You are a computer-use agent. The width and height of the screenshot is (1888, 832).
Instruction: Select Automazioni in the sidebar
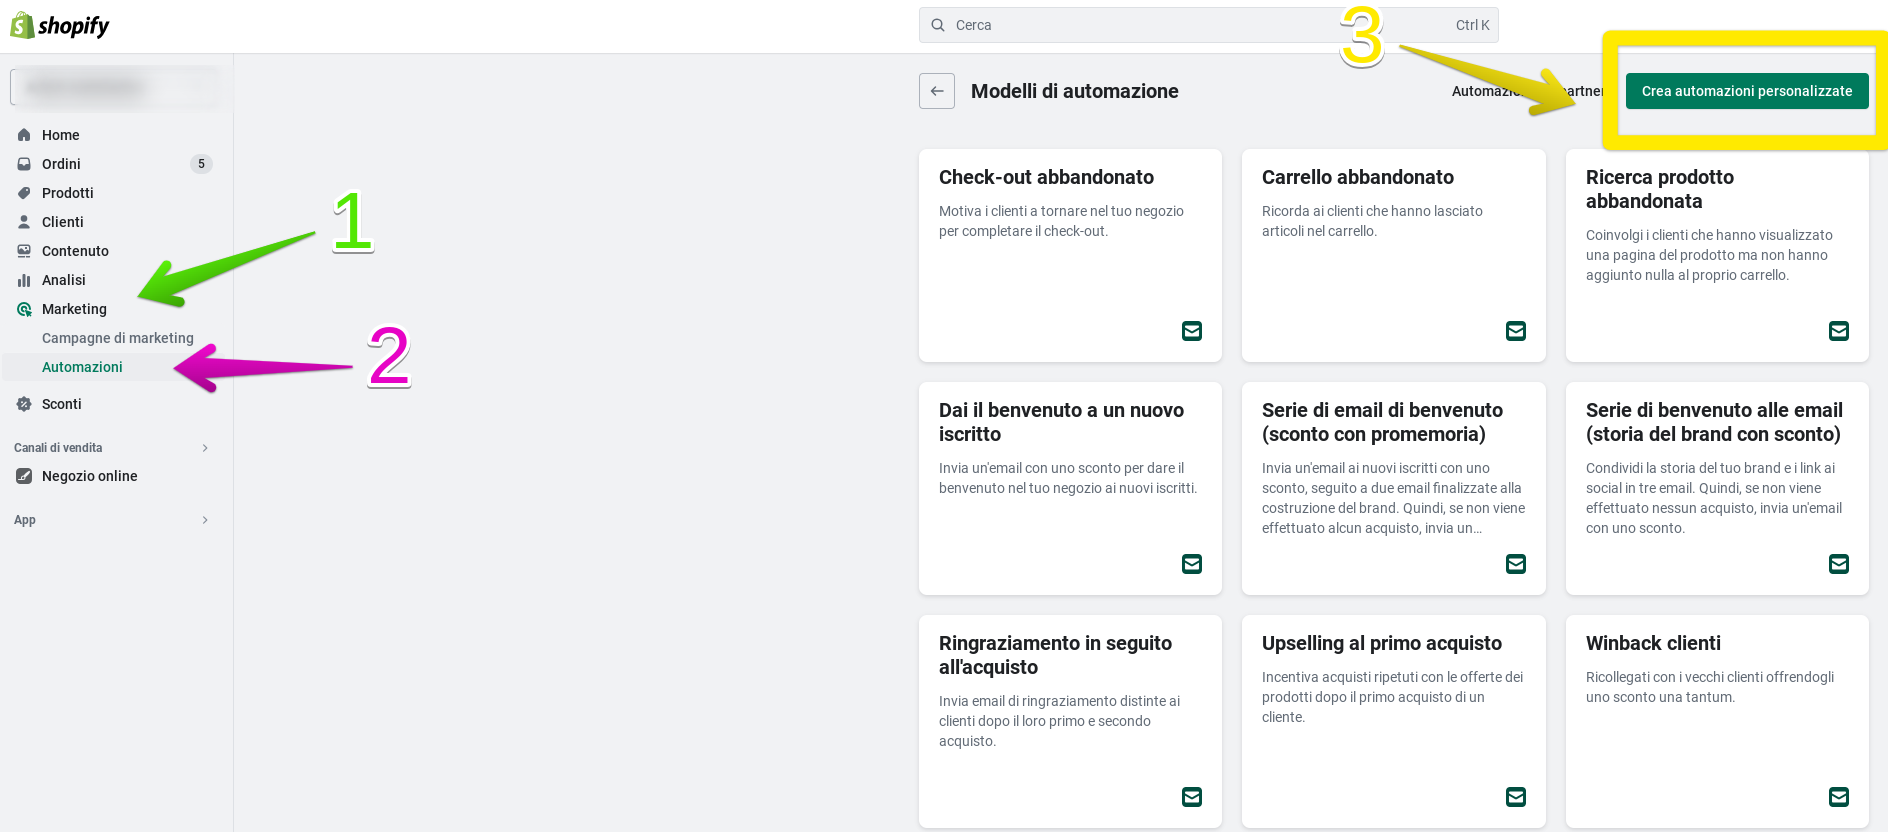[x=82, y=367]
